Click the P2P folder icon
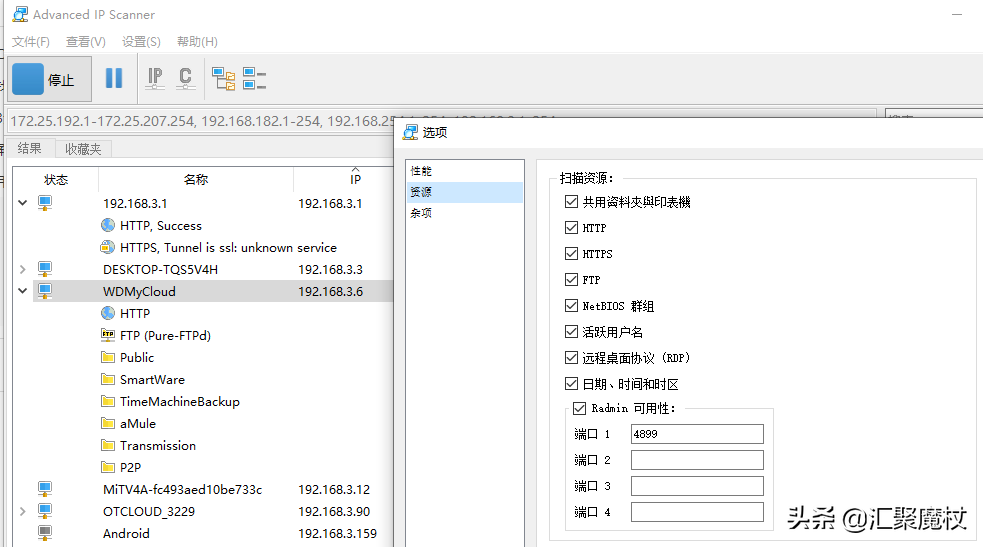Screen dimensions: 983x547 tap(108, 467)
